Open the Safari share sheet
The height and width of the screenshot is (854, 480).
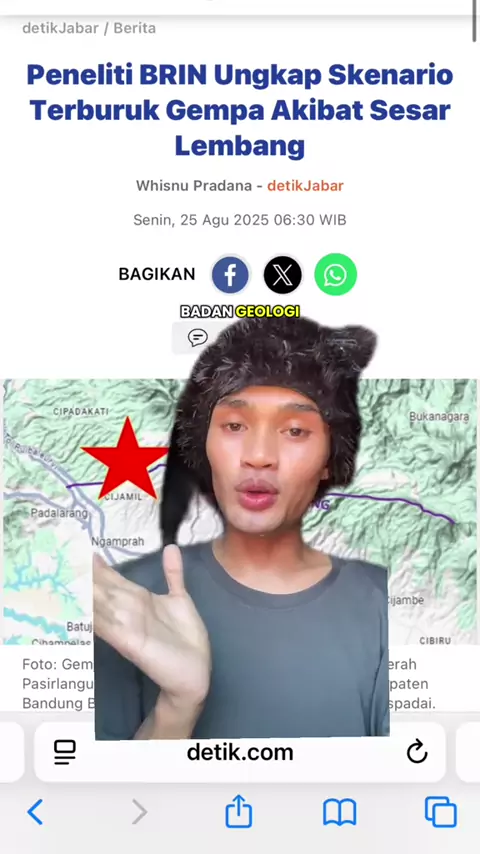[239, 810]
